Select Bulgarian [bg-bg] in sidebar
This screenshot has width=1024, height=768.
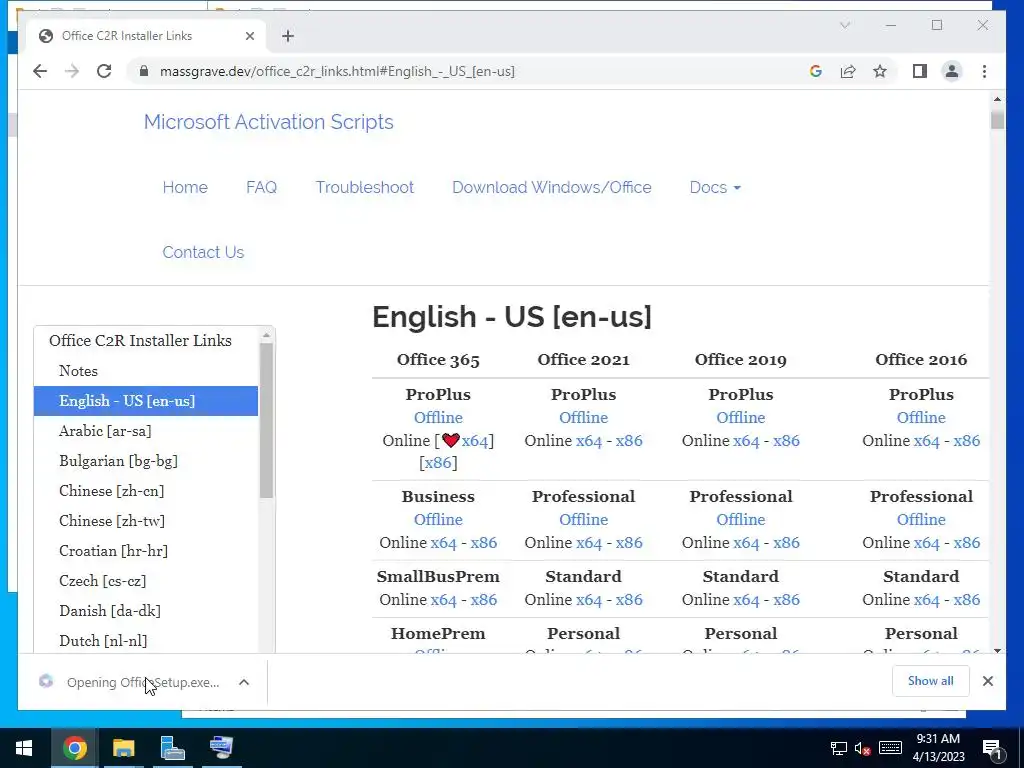coord(118,461)
